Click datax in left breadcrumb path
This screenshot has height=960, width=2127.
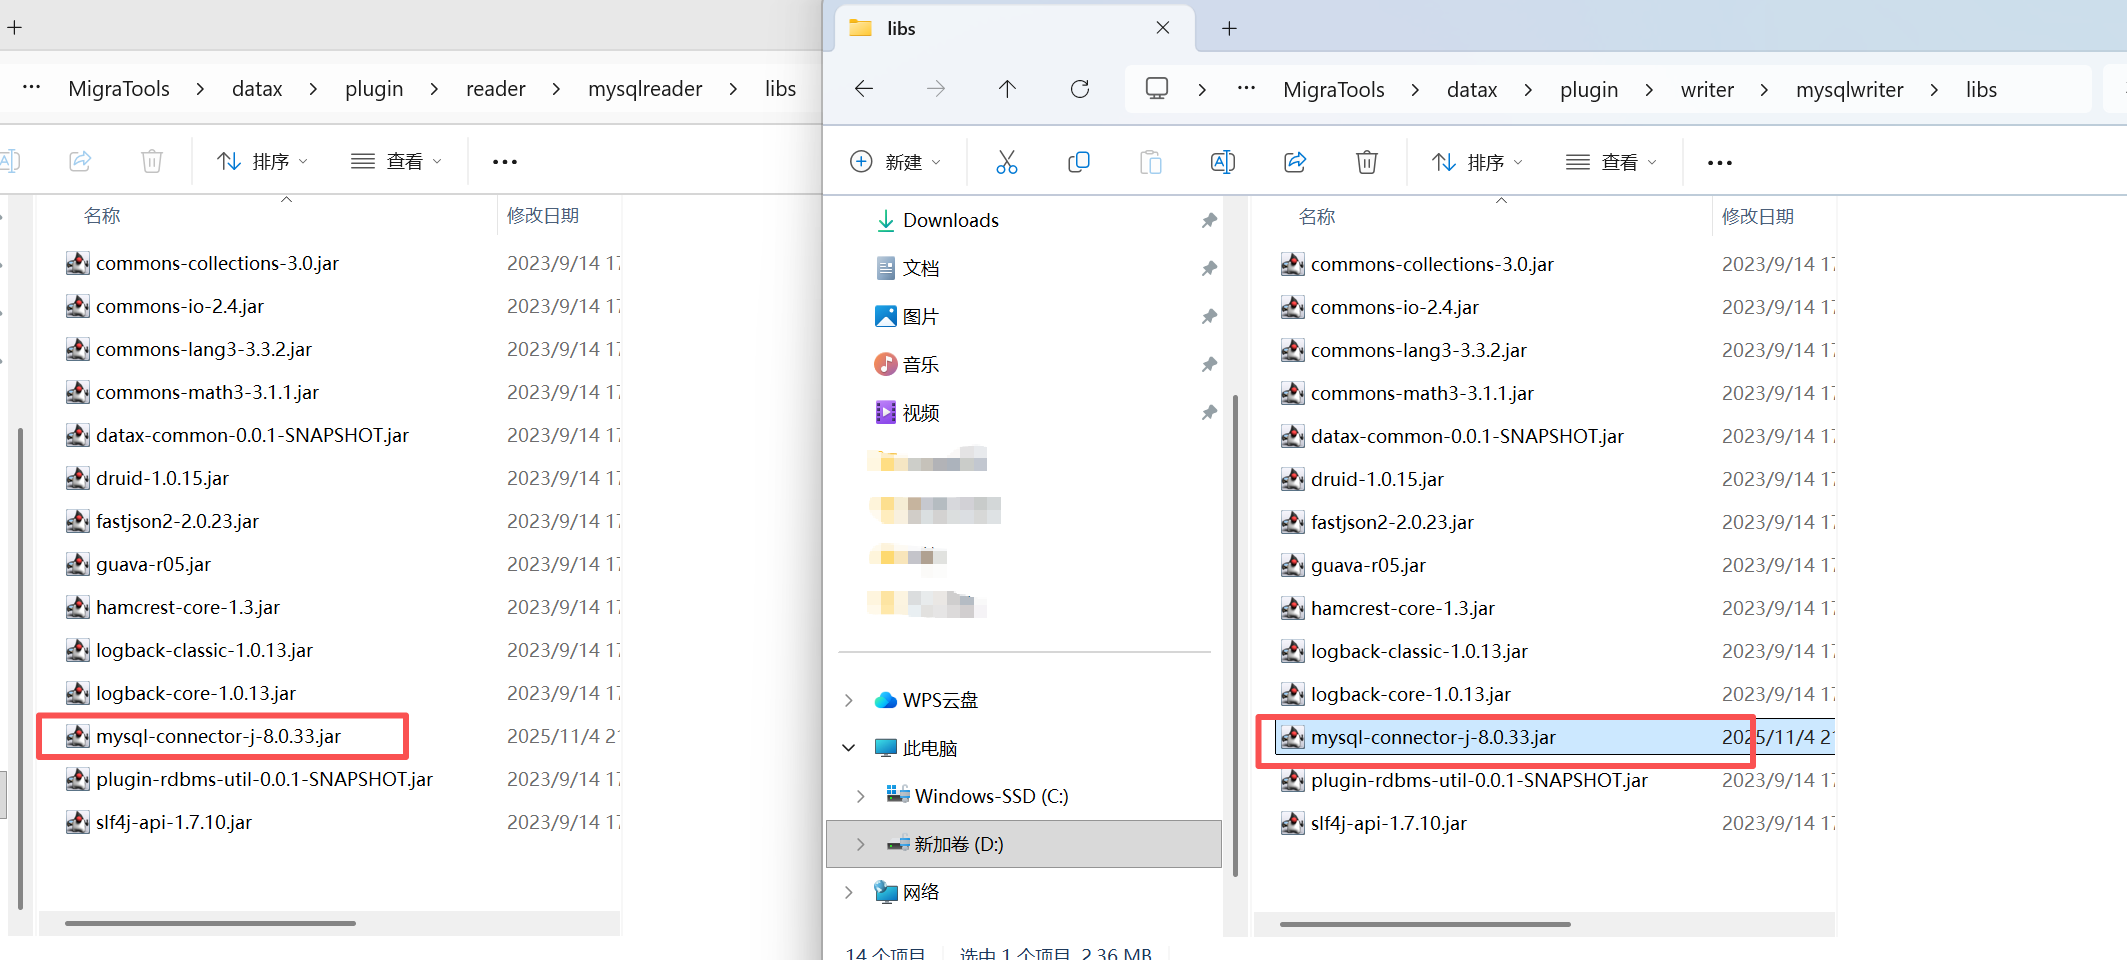[x=257, y=89]
